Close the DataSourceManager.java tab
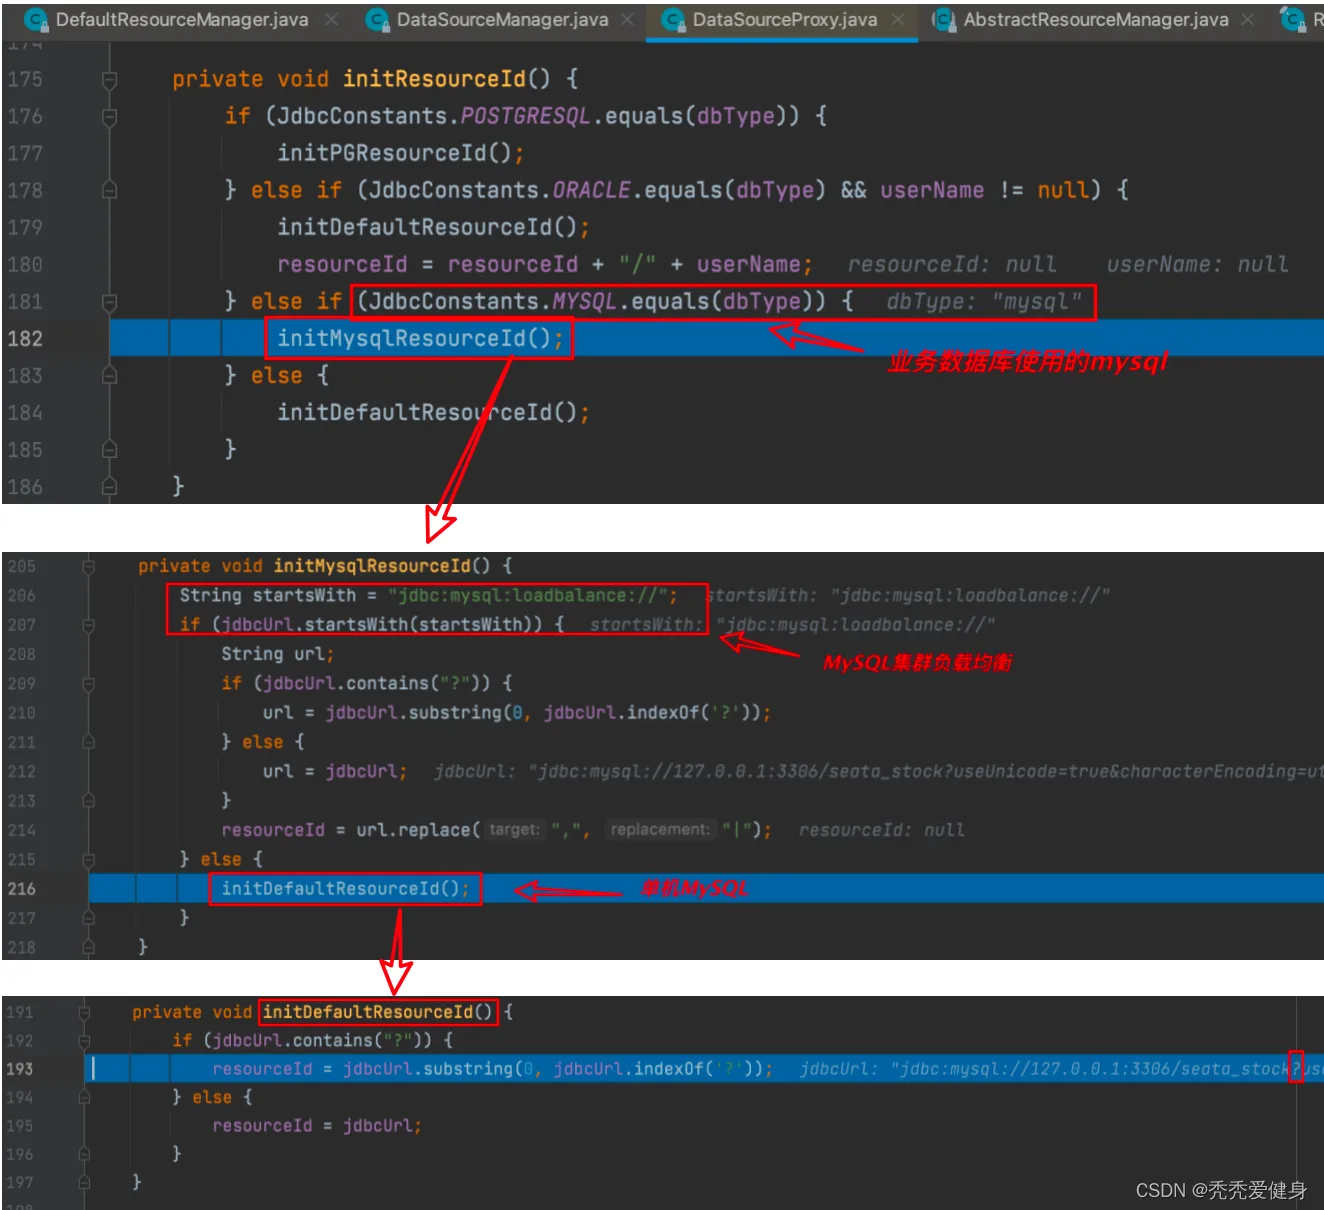The width and height of the screenshot is (1324, 1210). point(627,19)
